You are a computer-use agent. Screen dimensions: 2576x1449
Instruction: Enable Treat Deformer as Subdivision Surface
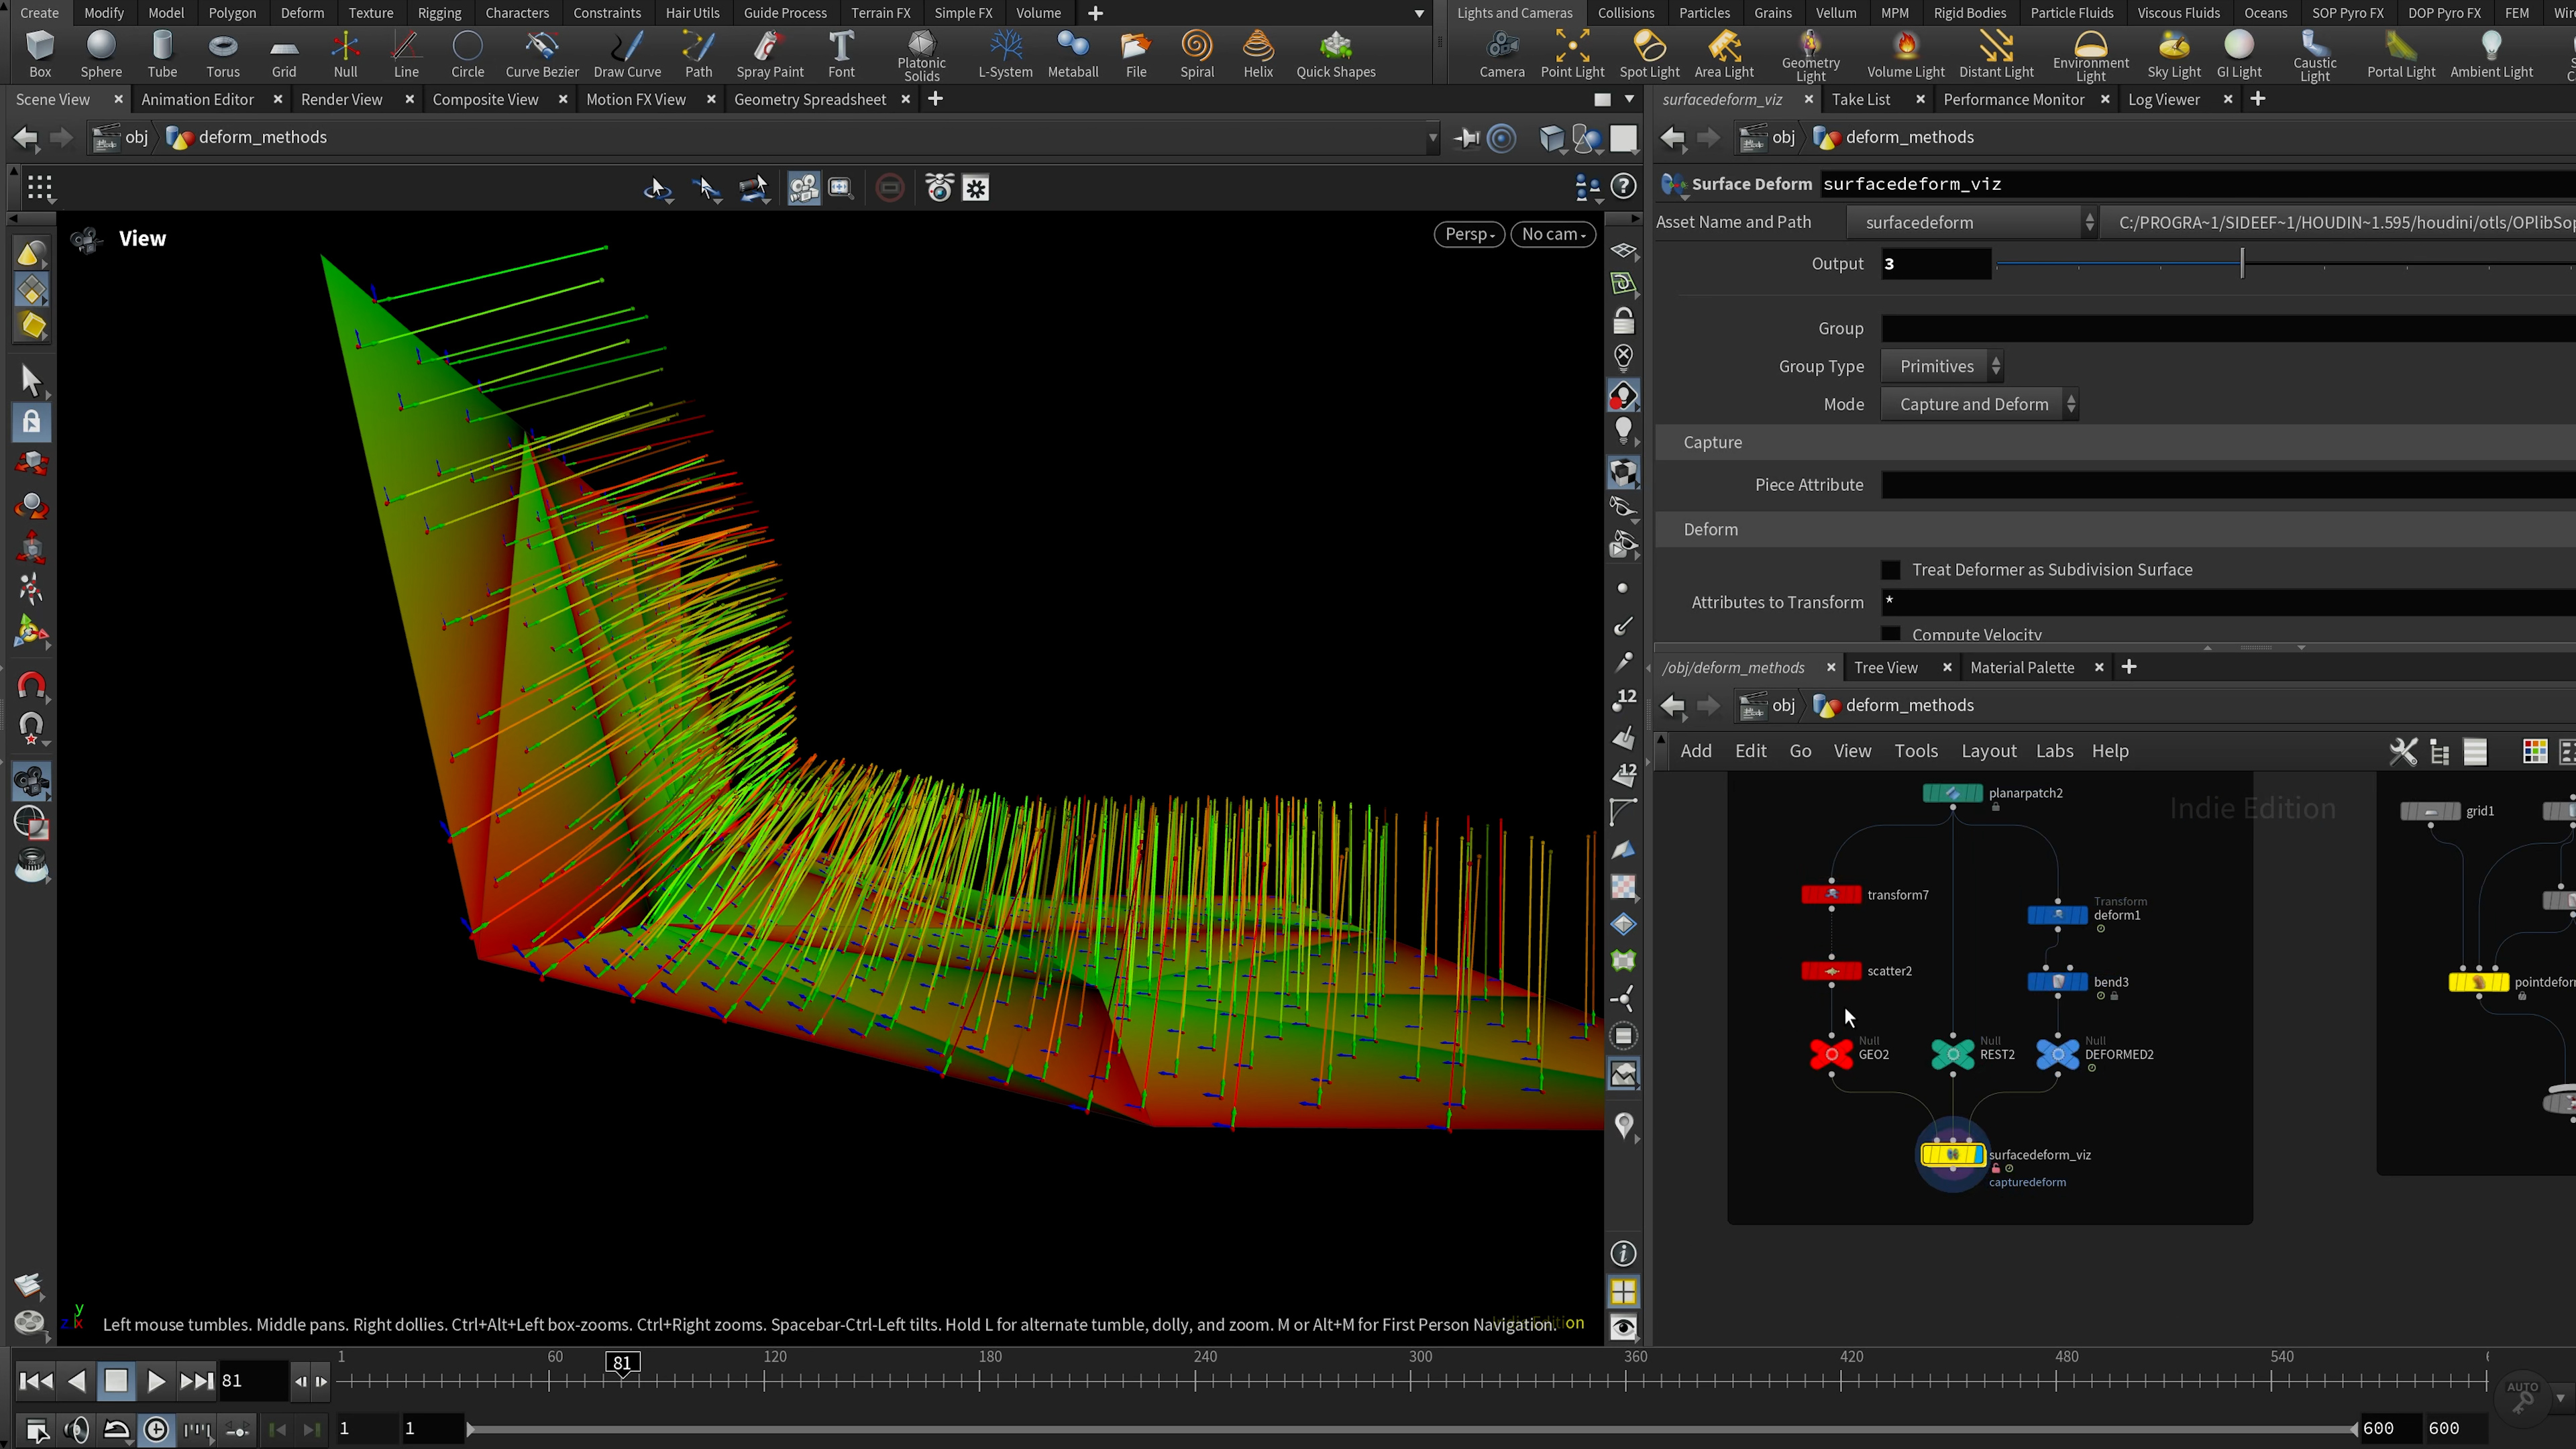tap(1890, 570)
